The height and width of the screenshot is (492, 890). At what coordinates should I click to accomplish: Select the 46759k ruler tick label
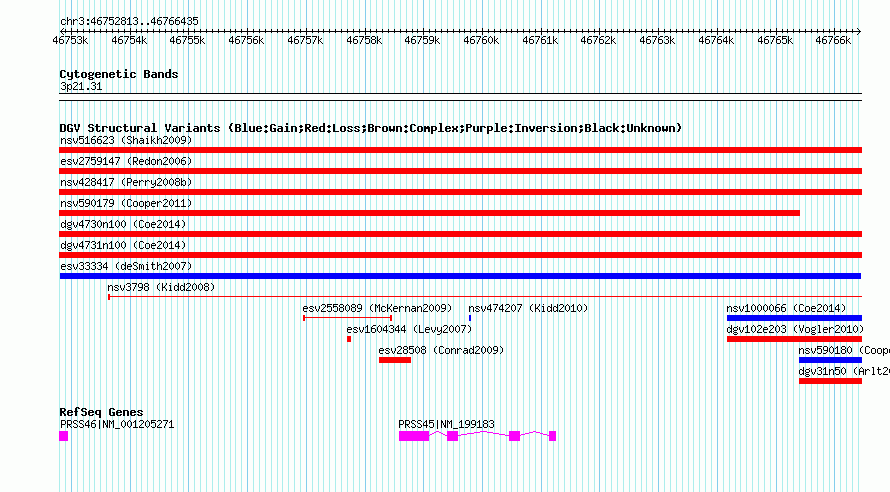[x=422, y=40]
